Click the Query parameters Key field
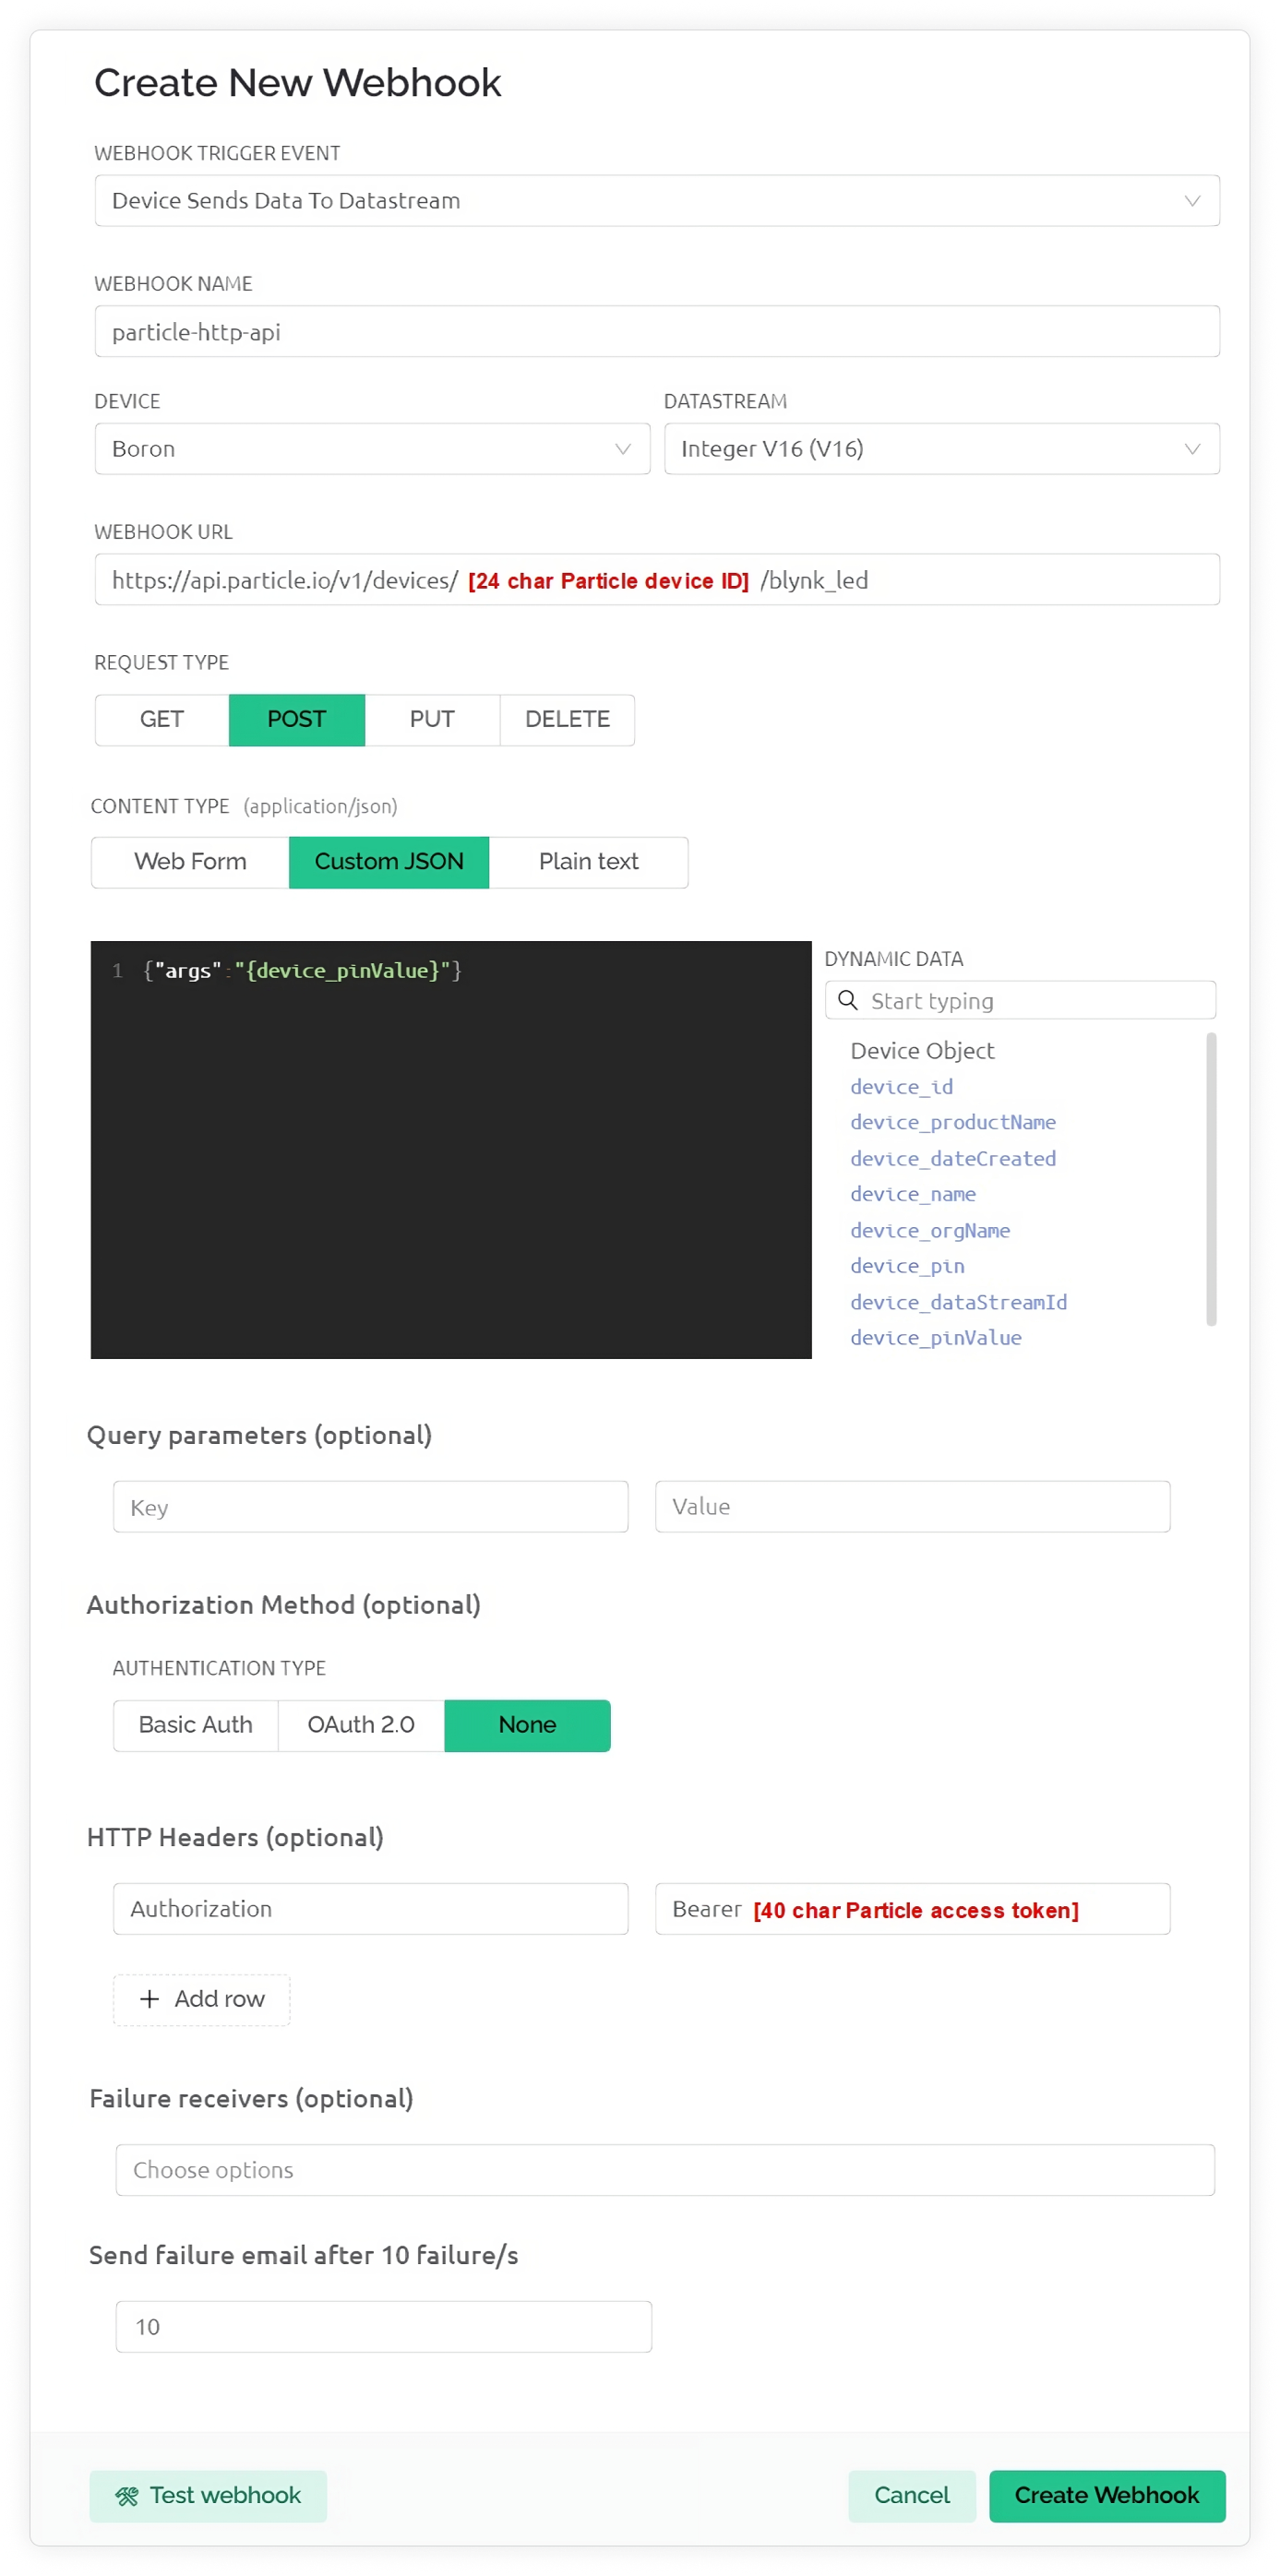Image resolution: width=1280 pixels, height=2576 pixels. coord(370,1507)
